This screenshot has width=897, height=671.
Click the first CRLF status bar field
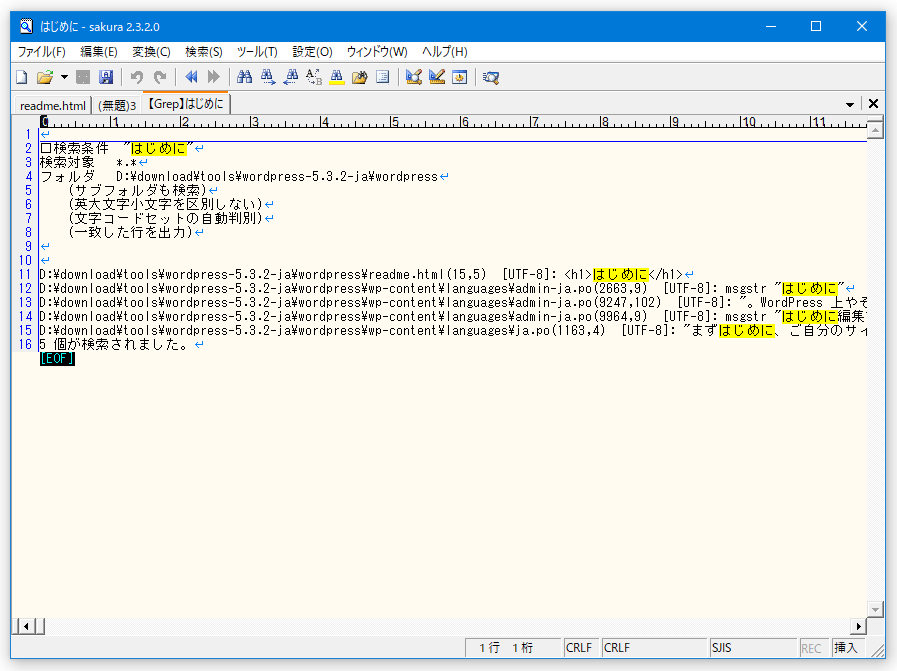(x=581, y=648)
